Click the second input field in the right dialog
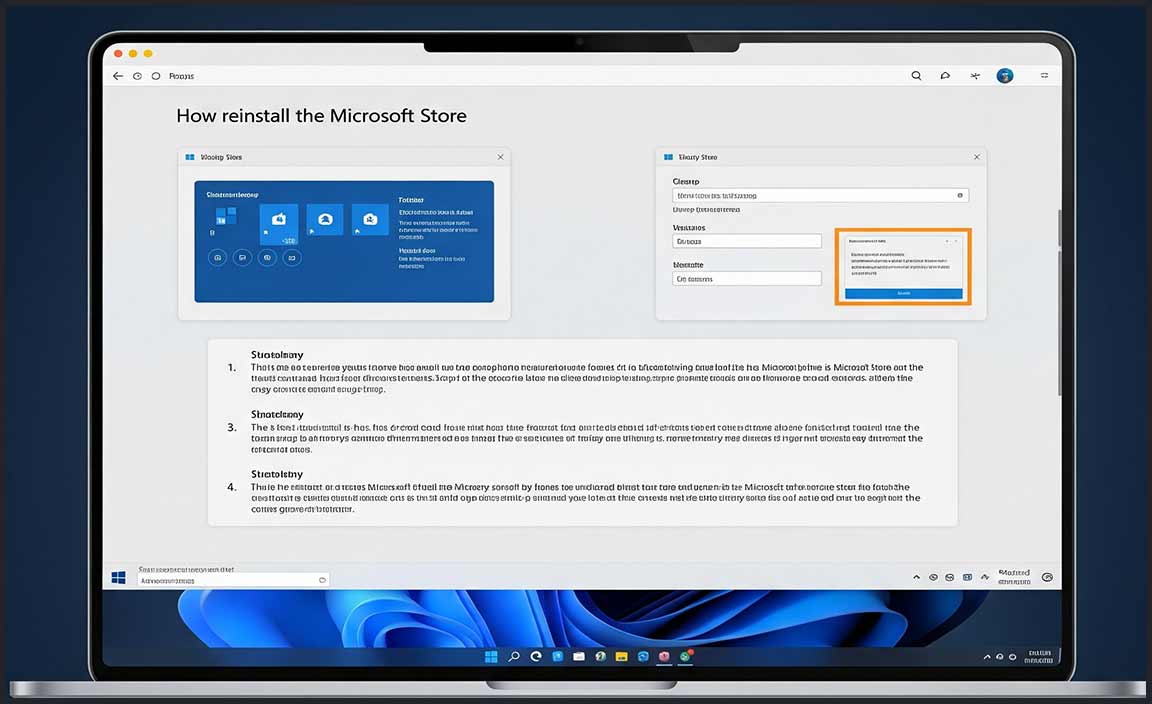This screenshot has width=1152, height=704. click(747, 241)
